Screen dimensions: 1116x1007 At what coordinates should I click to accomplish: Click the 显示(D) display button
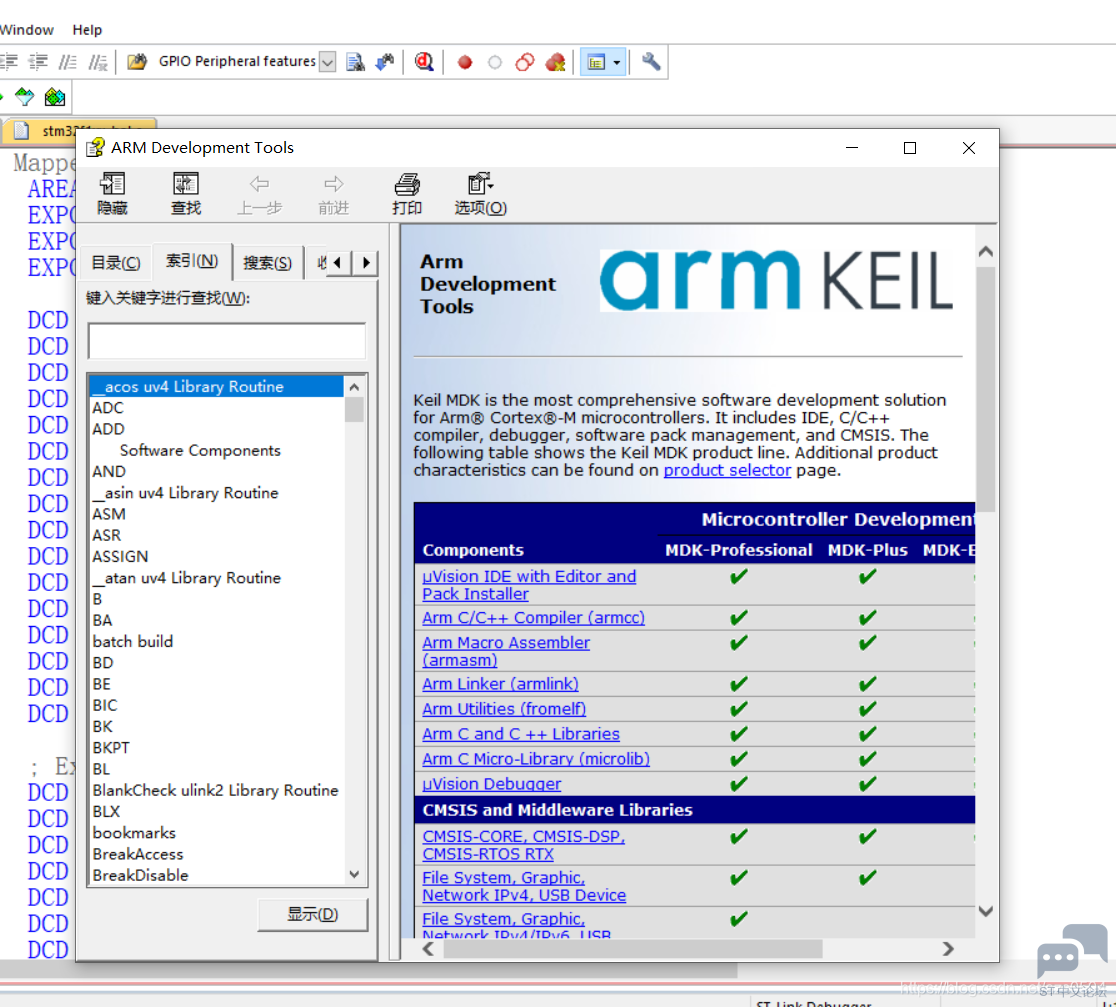[312, 914]
